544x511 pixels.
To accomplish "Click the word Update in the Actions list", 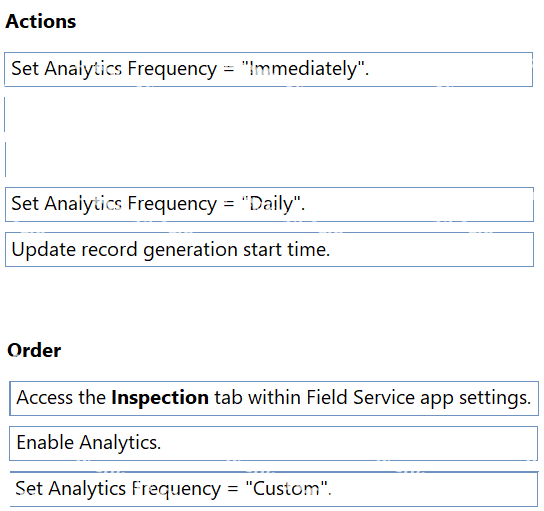I will (x=41, y=250).
